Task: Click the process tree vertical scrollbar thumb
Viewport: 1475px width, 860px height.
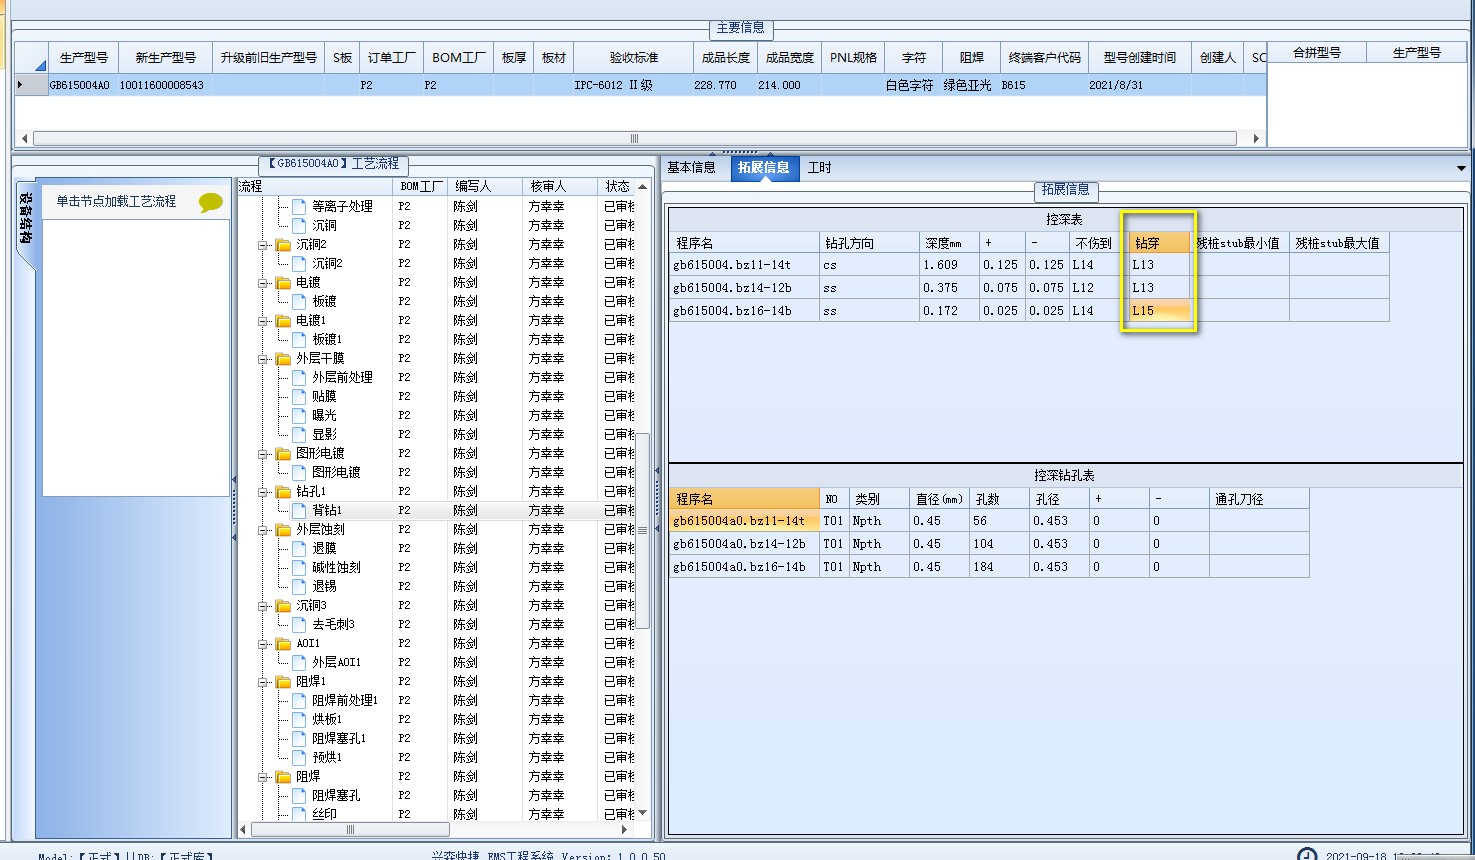Action: (x=643, y=531)
